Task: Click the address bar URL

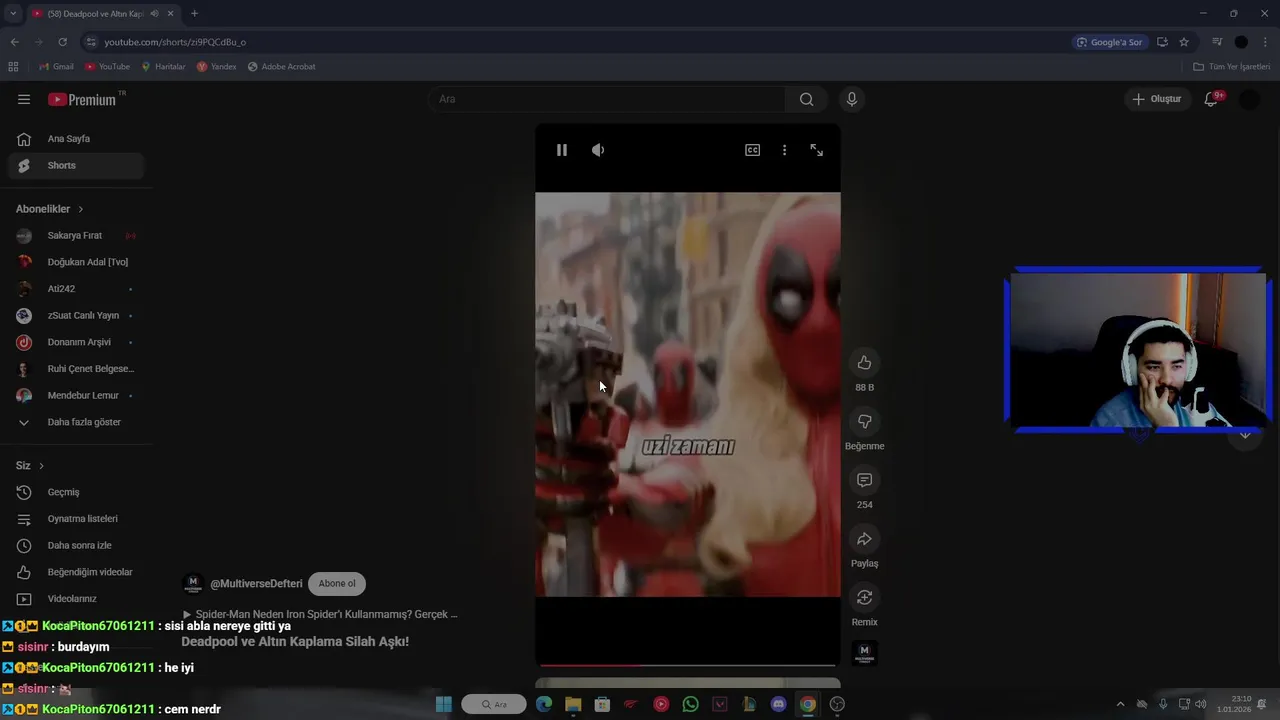Action: (x=175, y=42)
